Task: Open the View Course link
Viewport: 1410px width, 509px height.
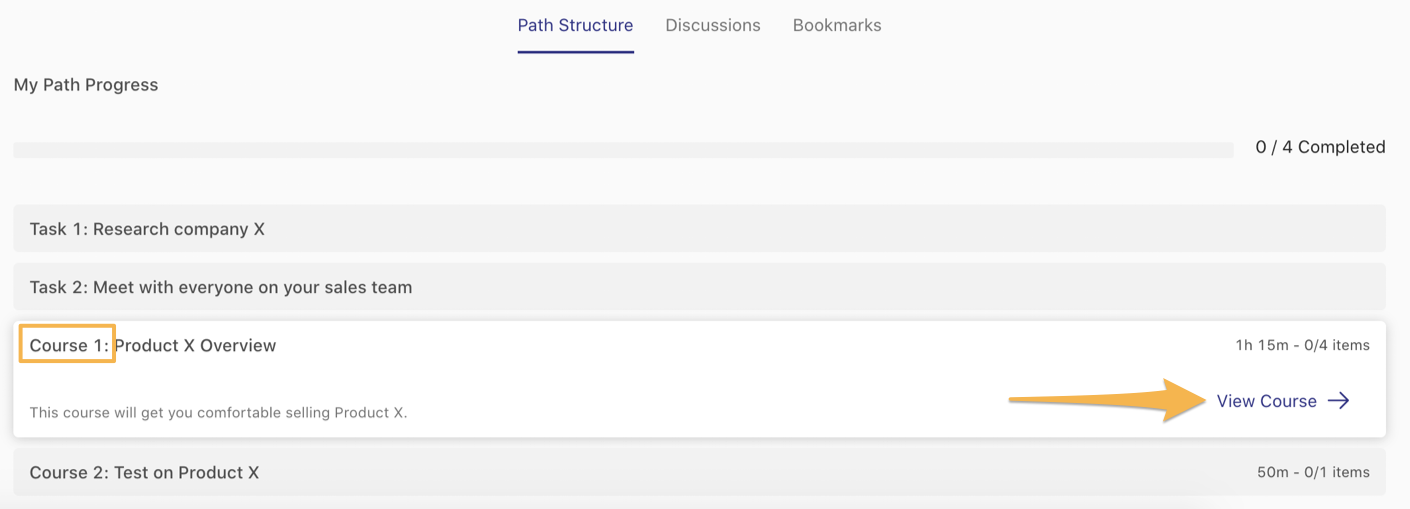Action: 1266,401
